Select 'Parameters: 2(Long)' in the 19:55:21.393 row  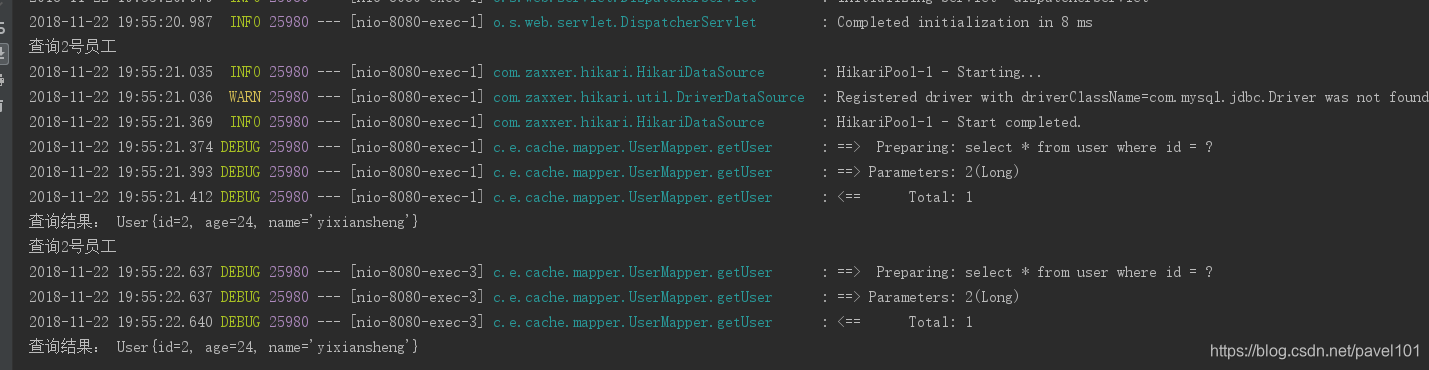(944, 172)
